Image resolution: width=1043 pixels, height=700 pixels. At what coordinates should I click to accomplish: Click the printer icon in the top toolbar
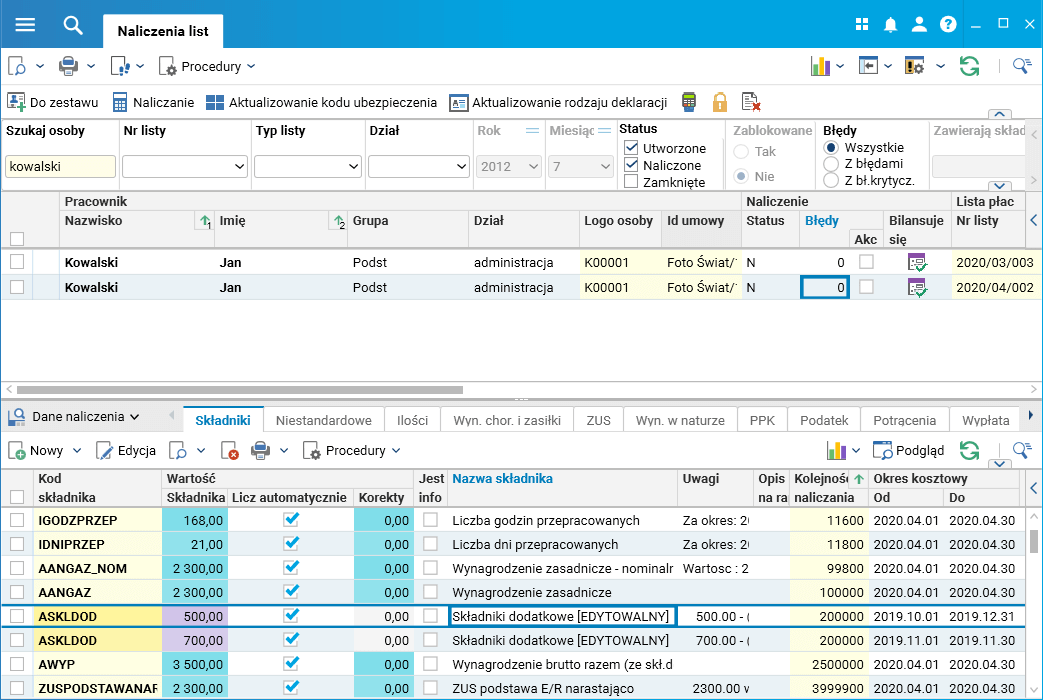point(68,66)
